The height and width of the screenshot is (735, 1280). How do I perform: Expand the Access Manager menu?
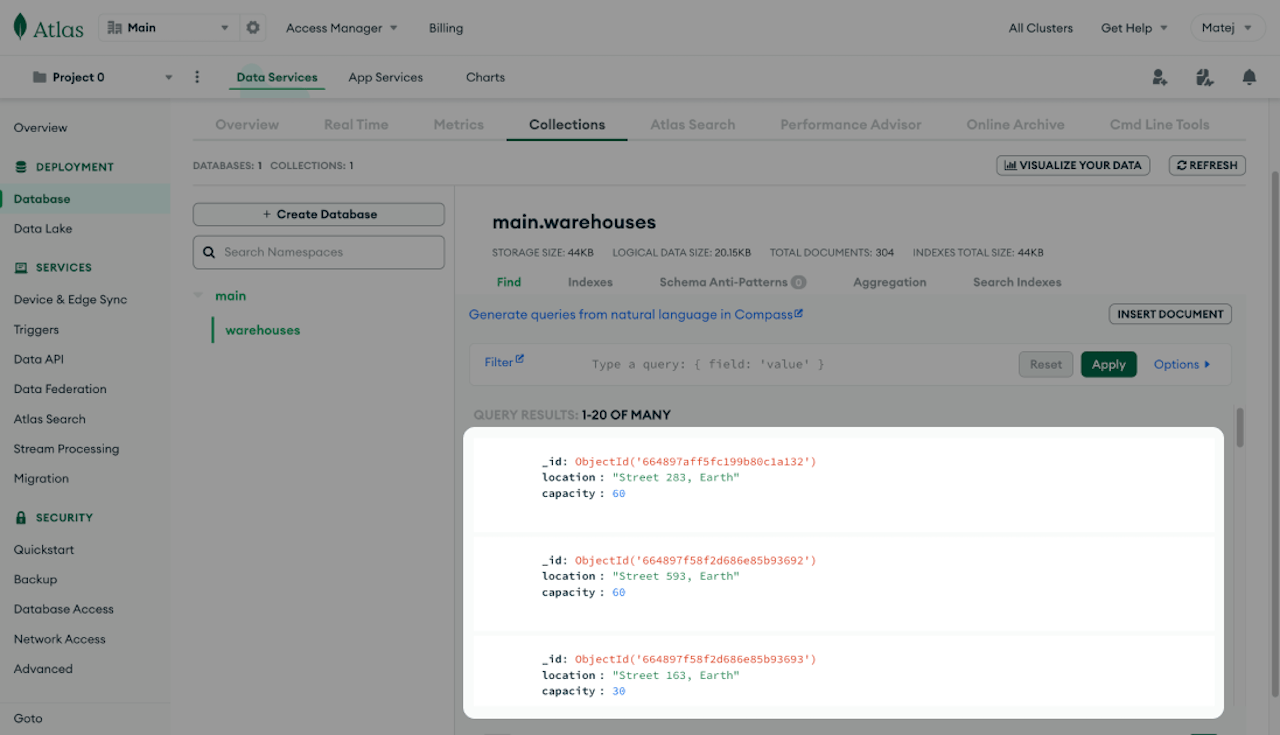341,28
